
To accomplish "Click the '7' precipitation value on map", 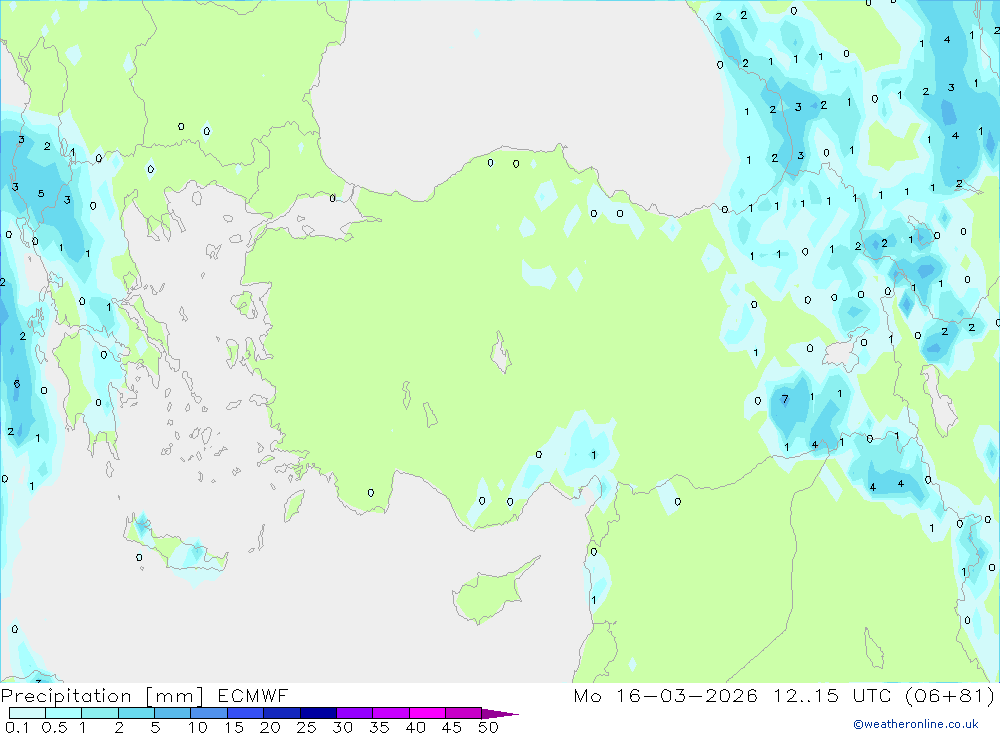I will click(785, 399).
